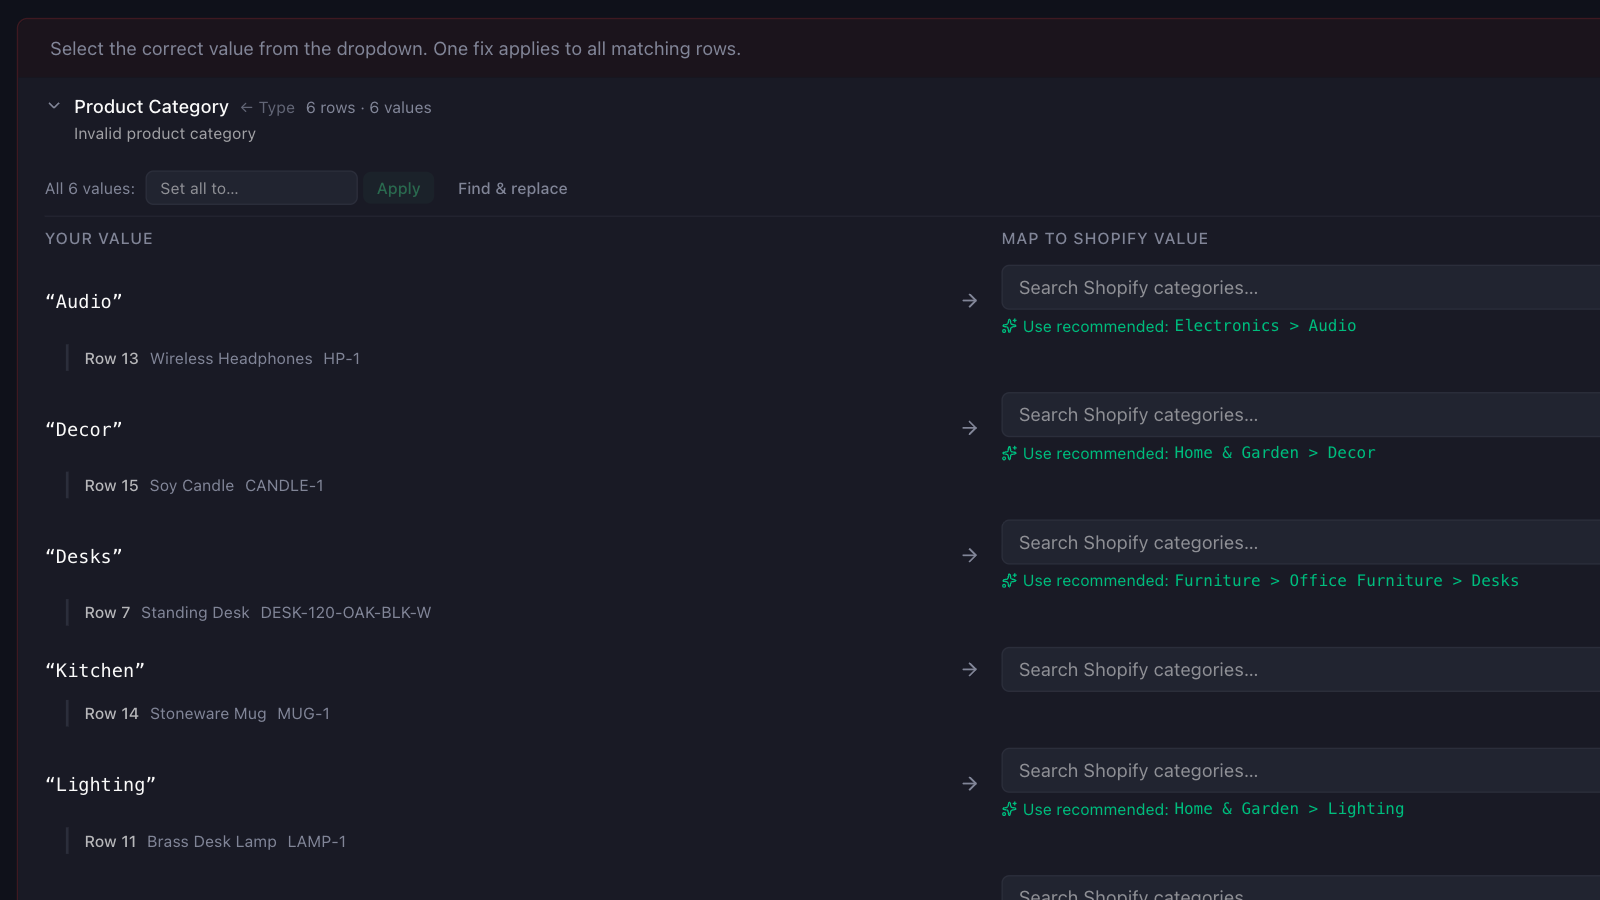Screen dimensions: 1600x900
Task: Click the sparkle icon beside Electronics > Audio
Action: click(x=1009, y=326)
